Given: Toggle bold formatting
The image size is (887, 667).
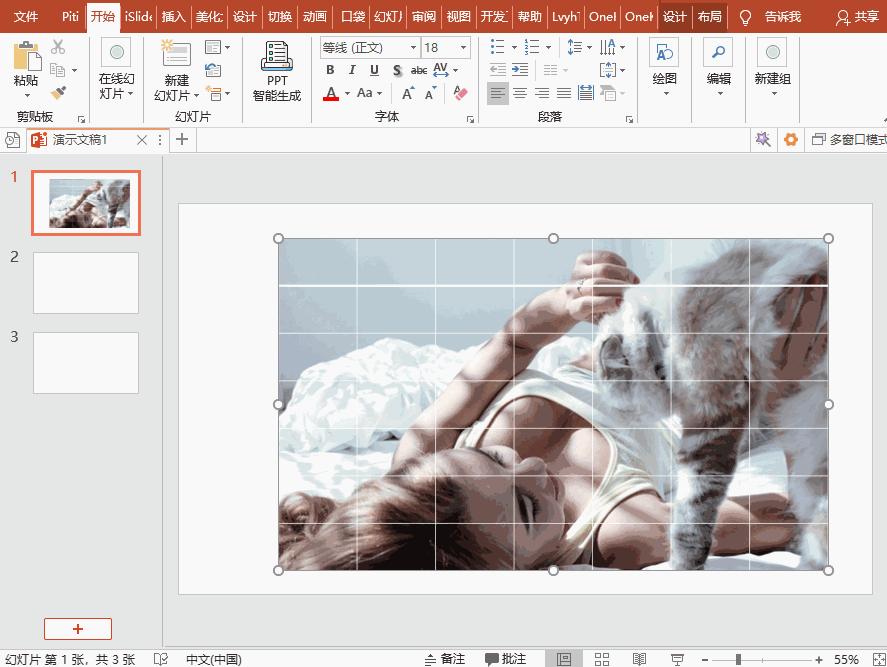Looking at the screenshot, I should tap(331, 71).
